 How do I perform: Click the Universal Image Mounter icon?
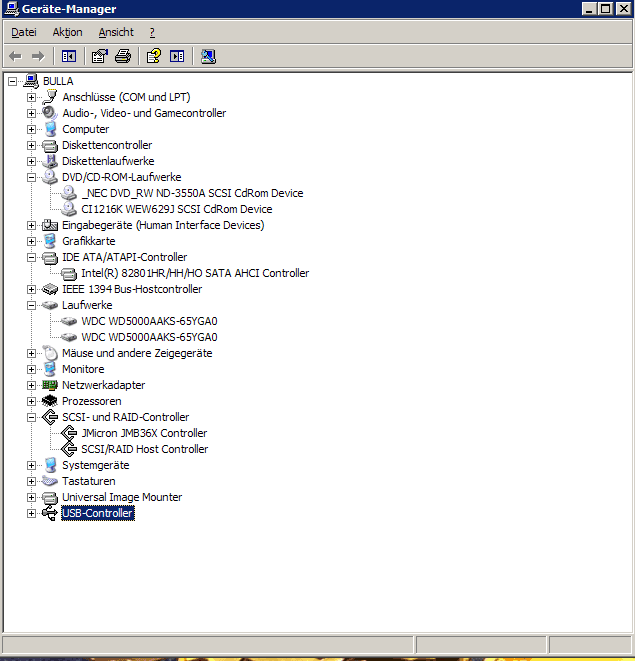[x=50, y=497]
